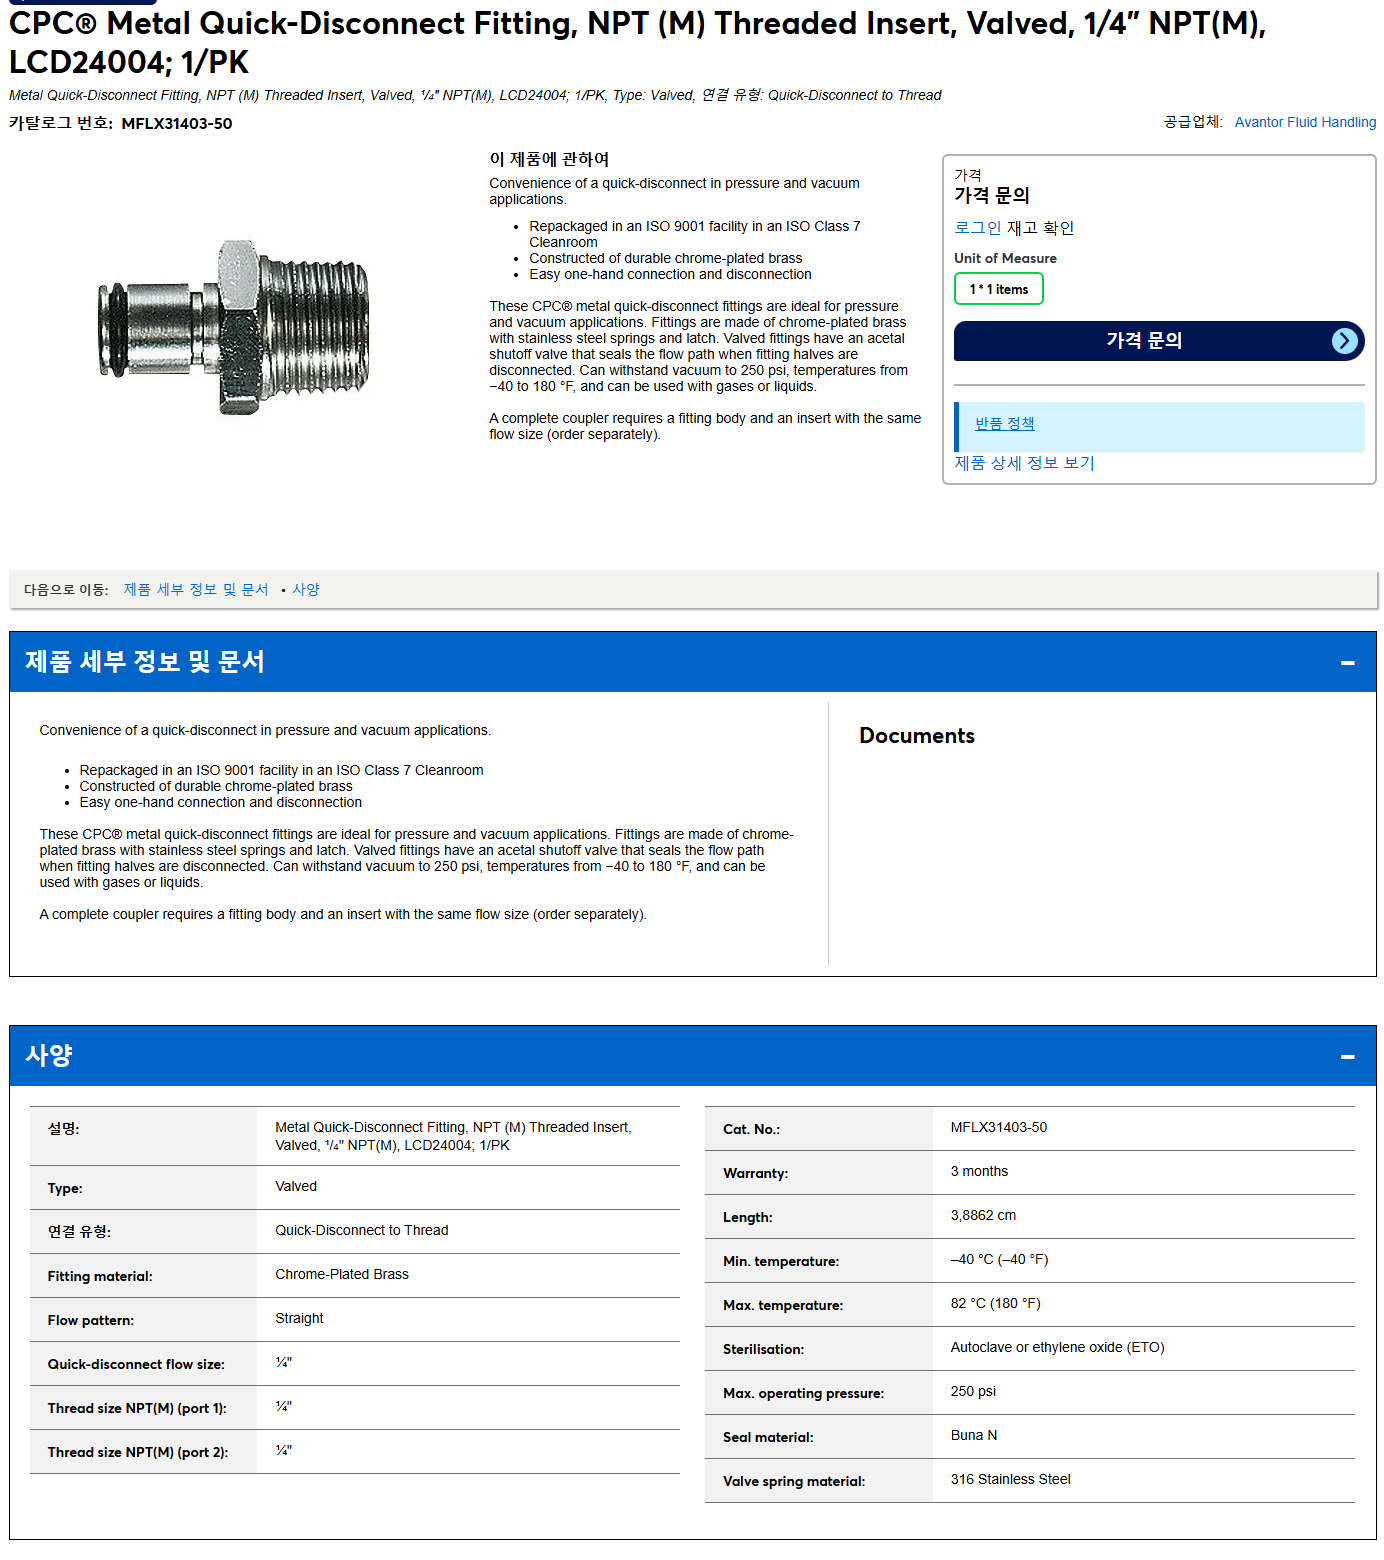Click the Buna N seal material value
The image size is (1384, 1560).
(x=974, y=1435)
